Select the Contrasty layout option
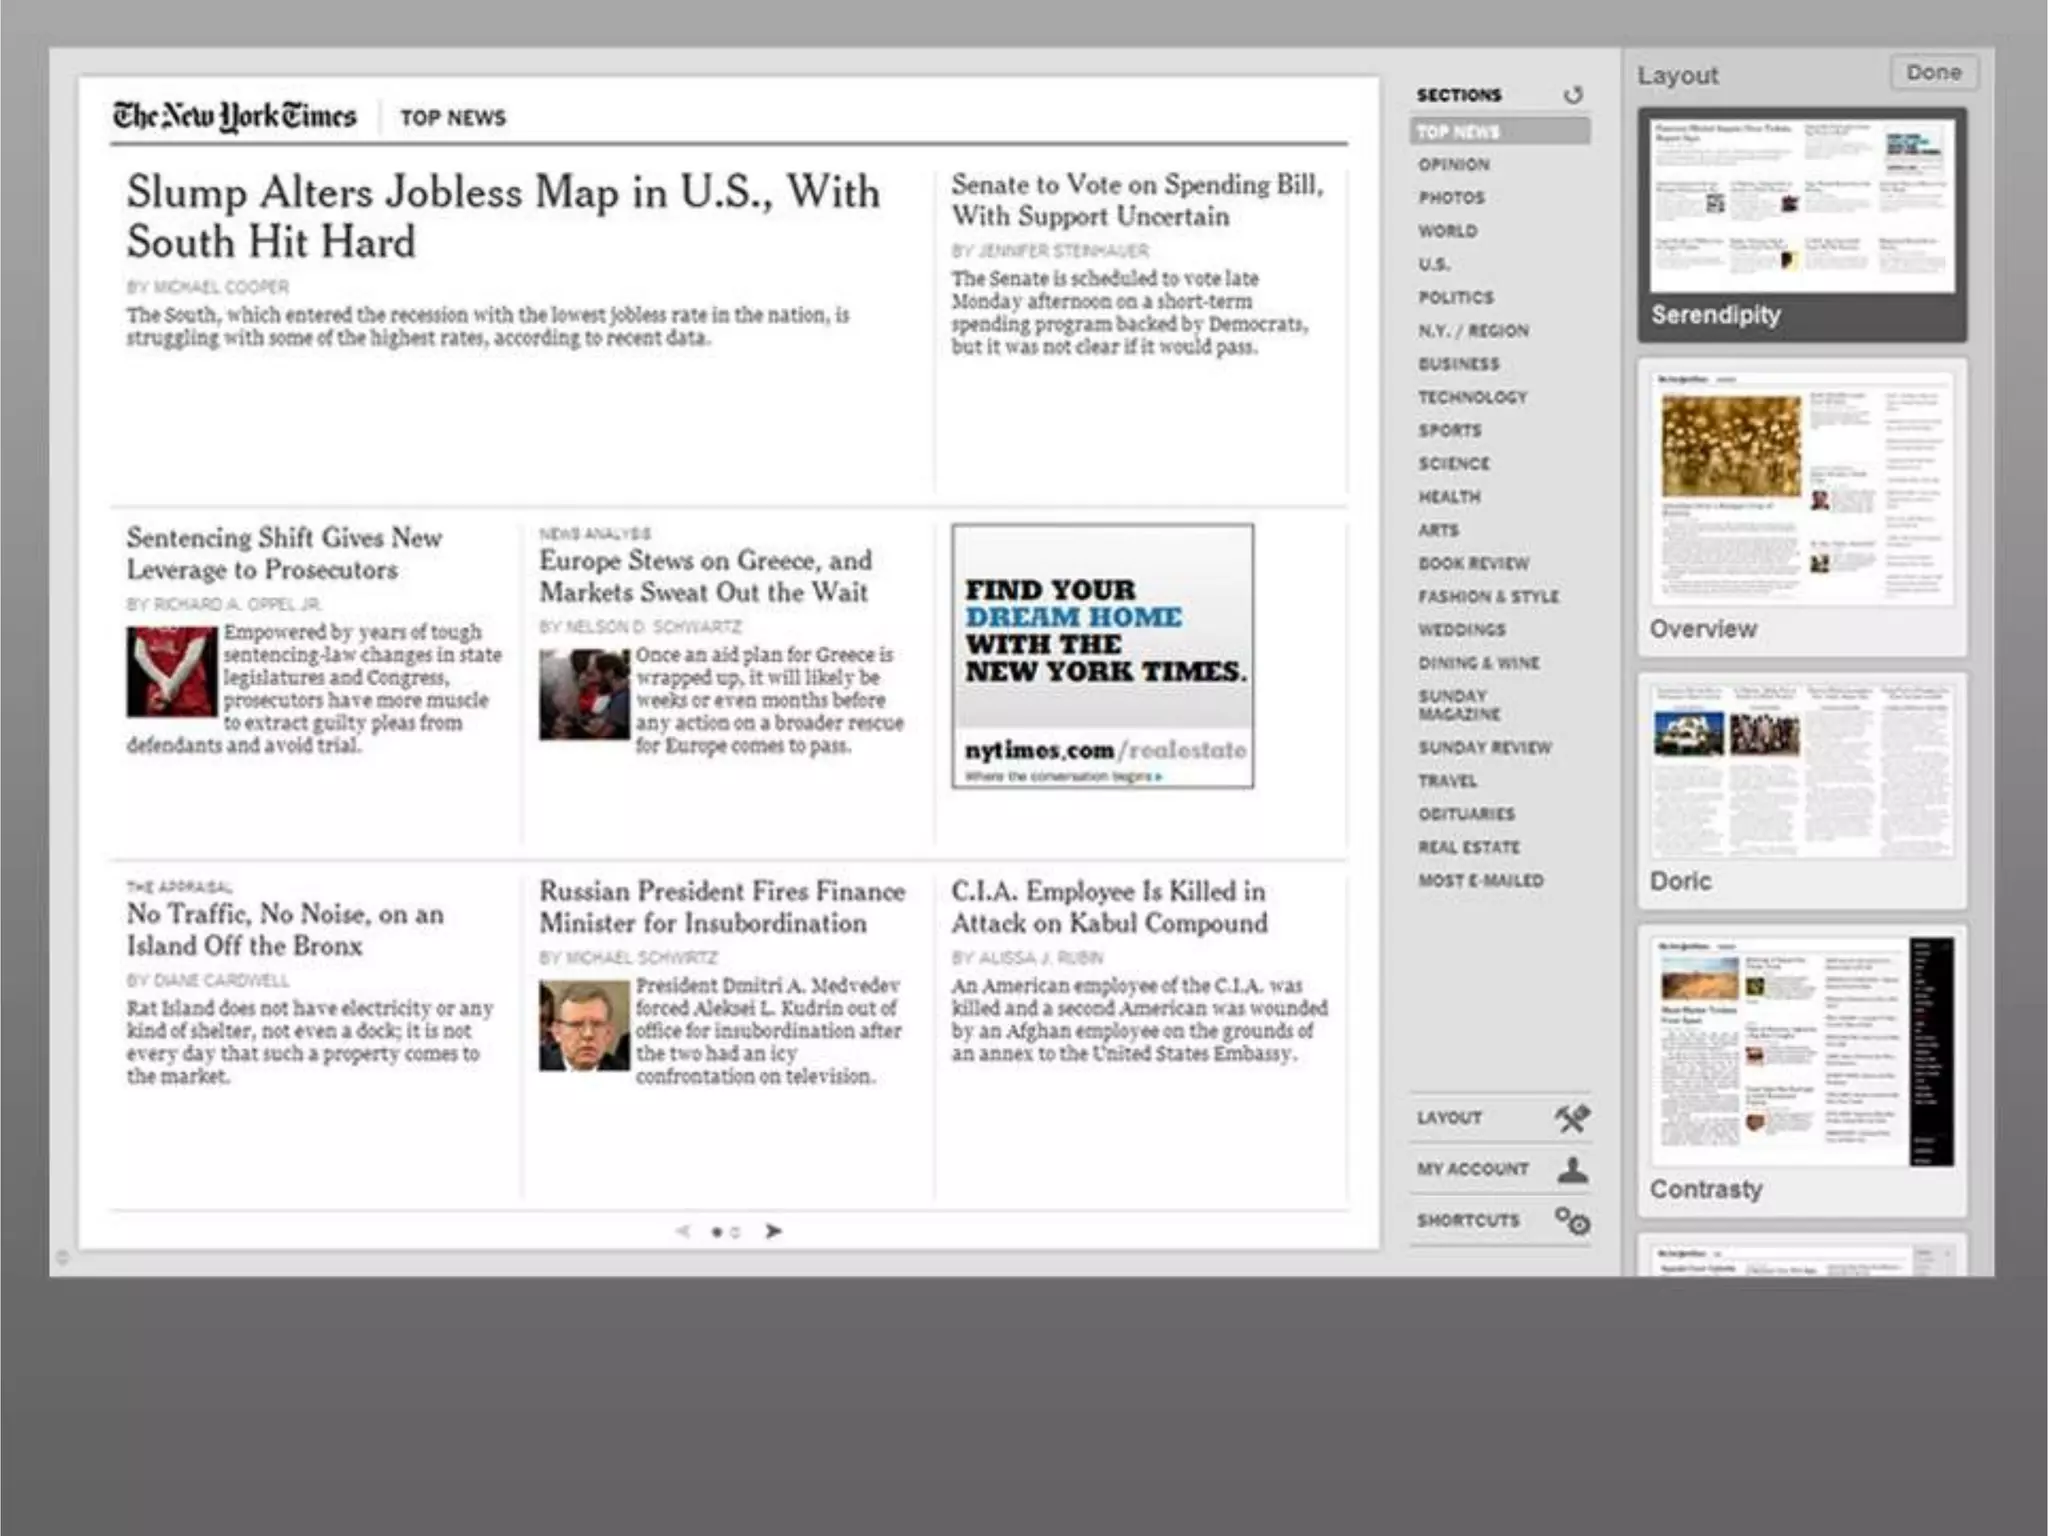 click(x=1802, y=1052)
